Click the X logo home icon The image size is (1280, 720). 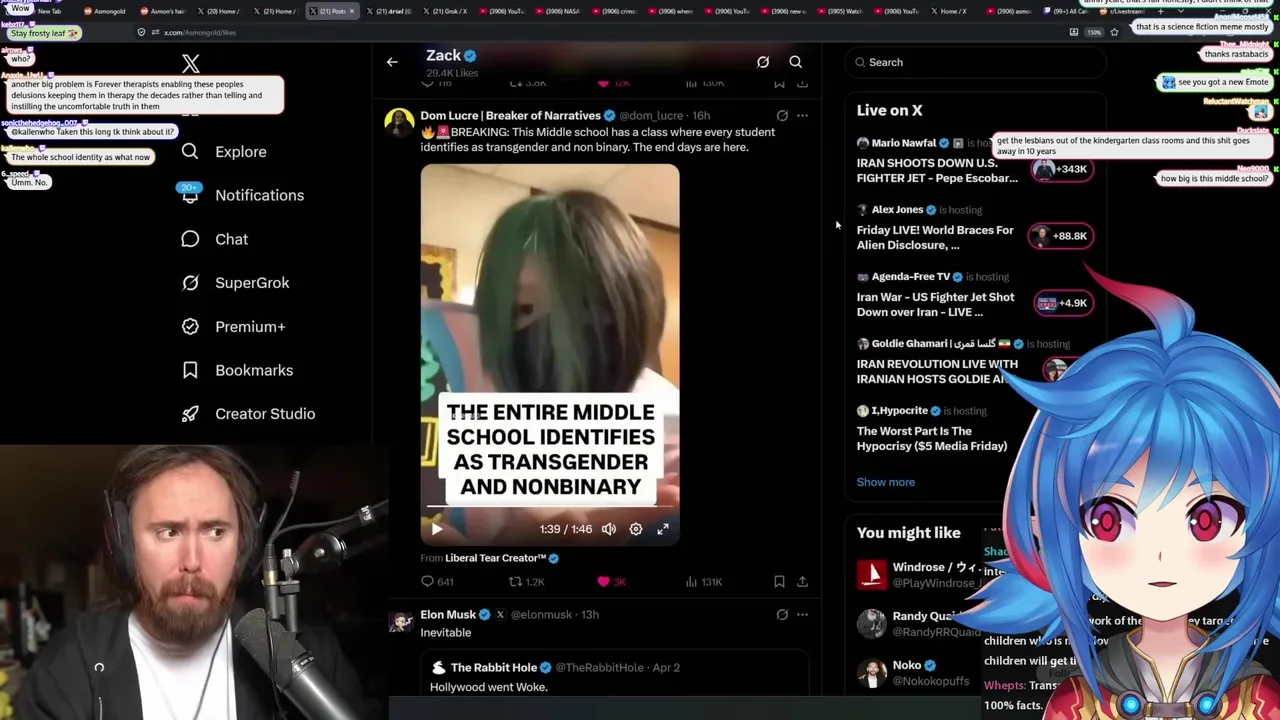[x=191, y=64]
